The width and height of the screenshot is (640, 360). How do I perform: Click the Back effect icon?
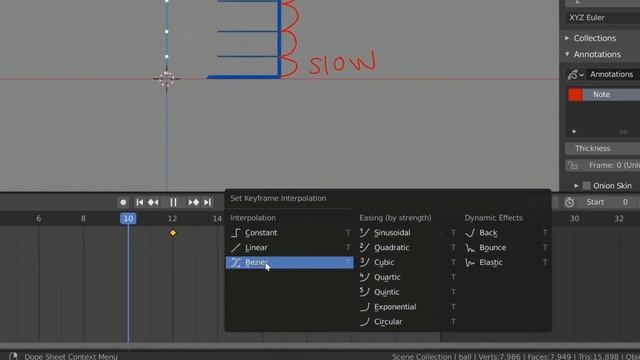470,233
